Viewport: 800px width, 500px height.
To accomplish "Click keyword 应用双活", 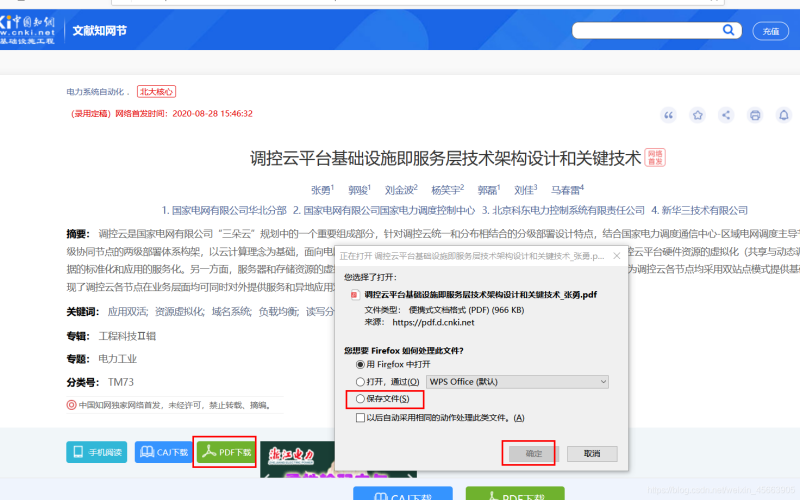I will (128, 312).
